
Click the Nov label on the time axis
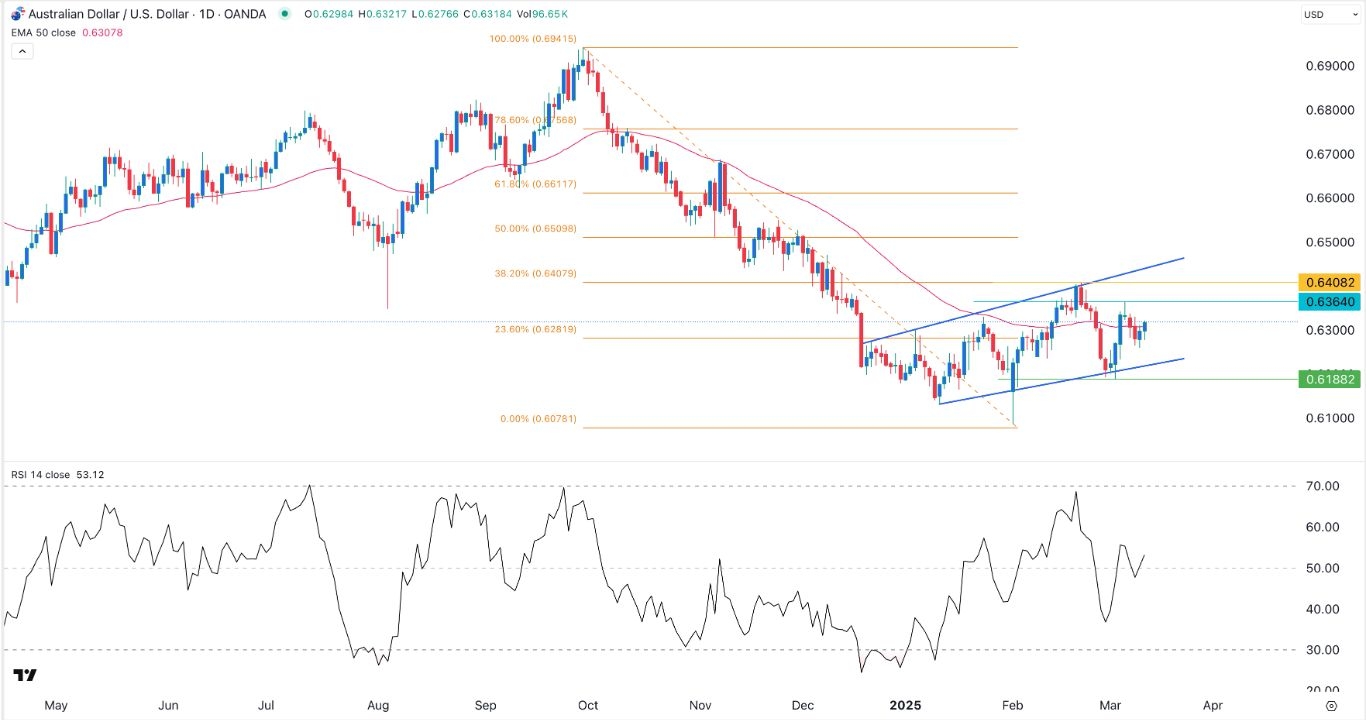[700, 705]
